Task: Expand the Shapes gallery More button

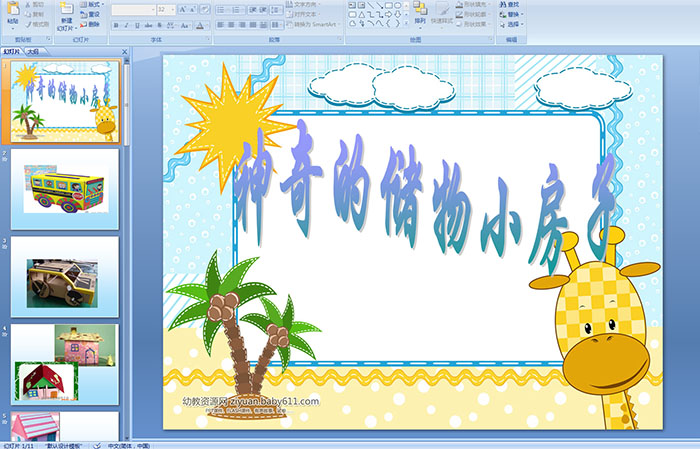Action: point(406,23)
